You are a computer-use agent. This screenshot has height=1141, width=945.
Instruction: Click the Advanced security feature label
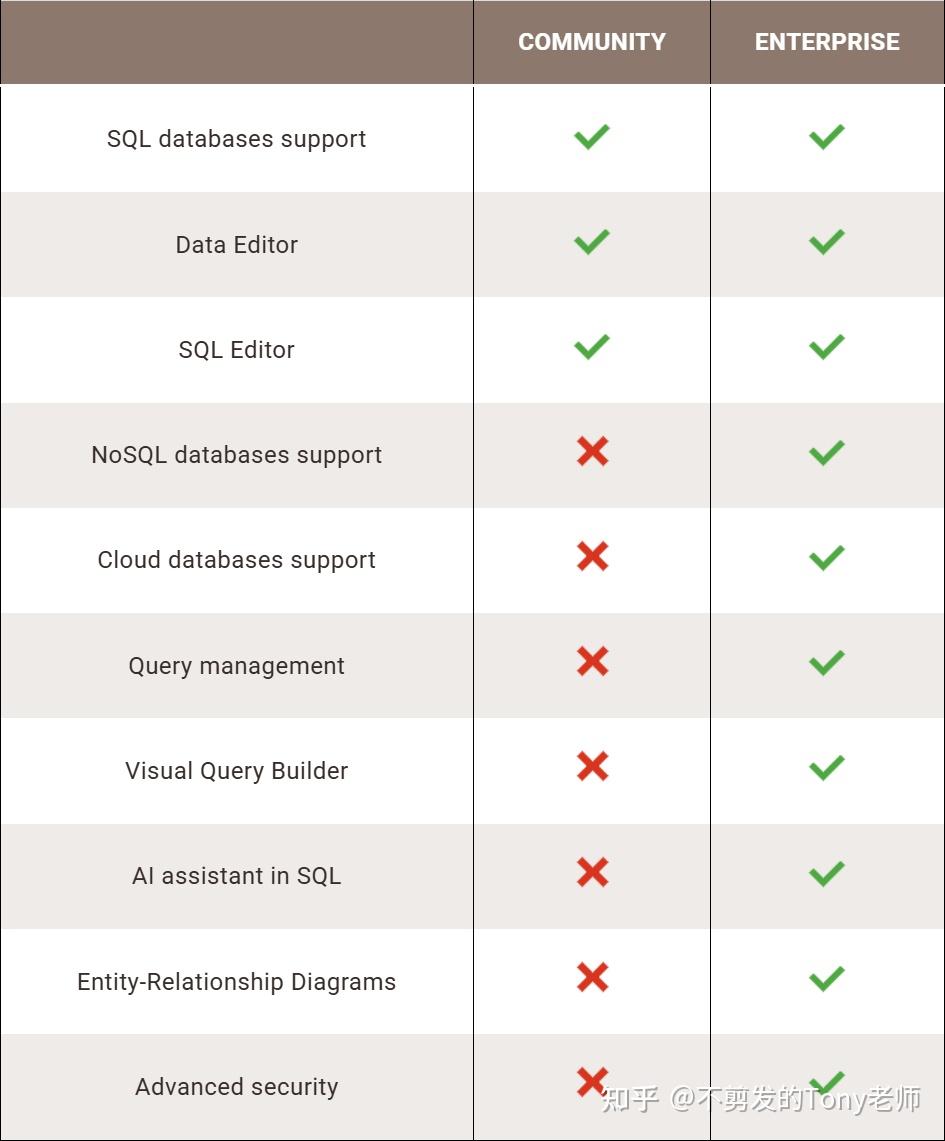pyautogui.click(x=237, y=1087)
